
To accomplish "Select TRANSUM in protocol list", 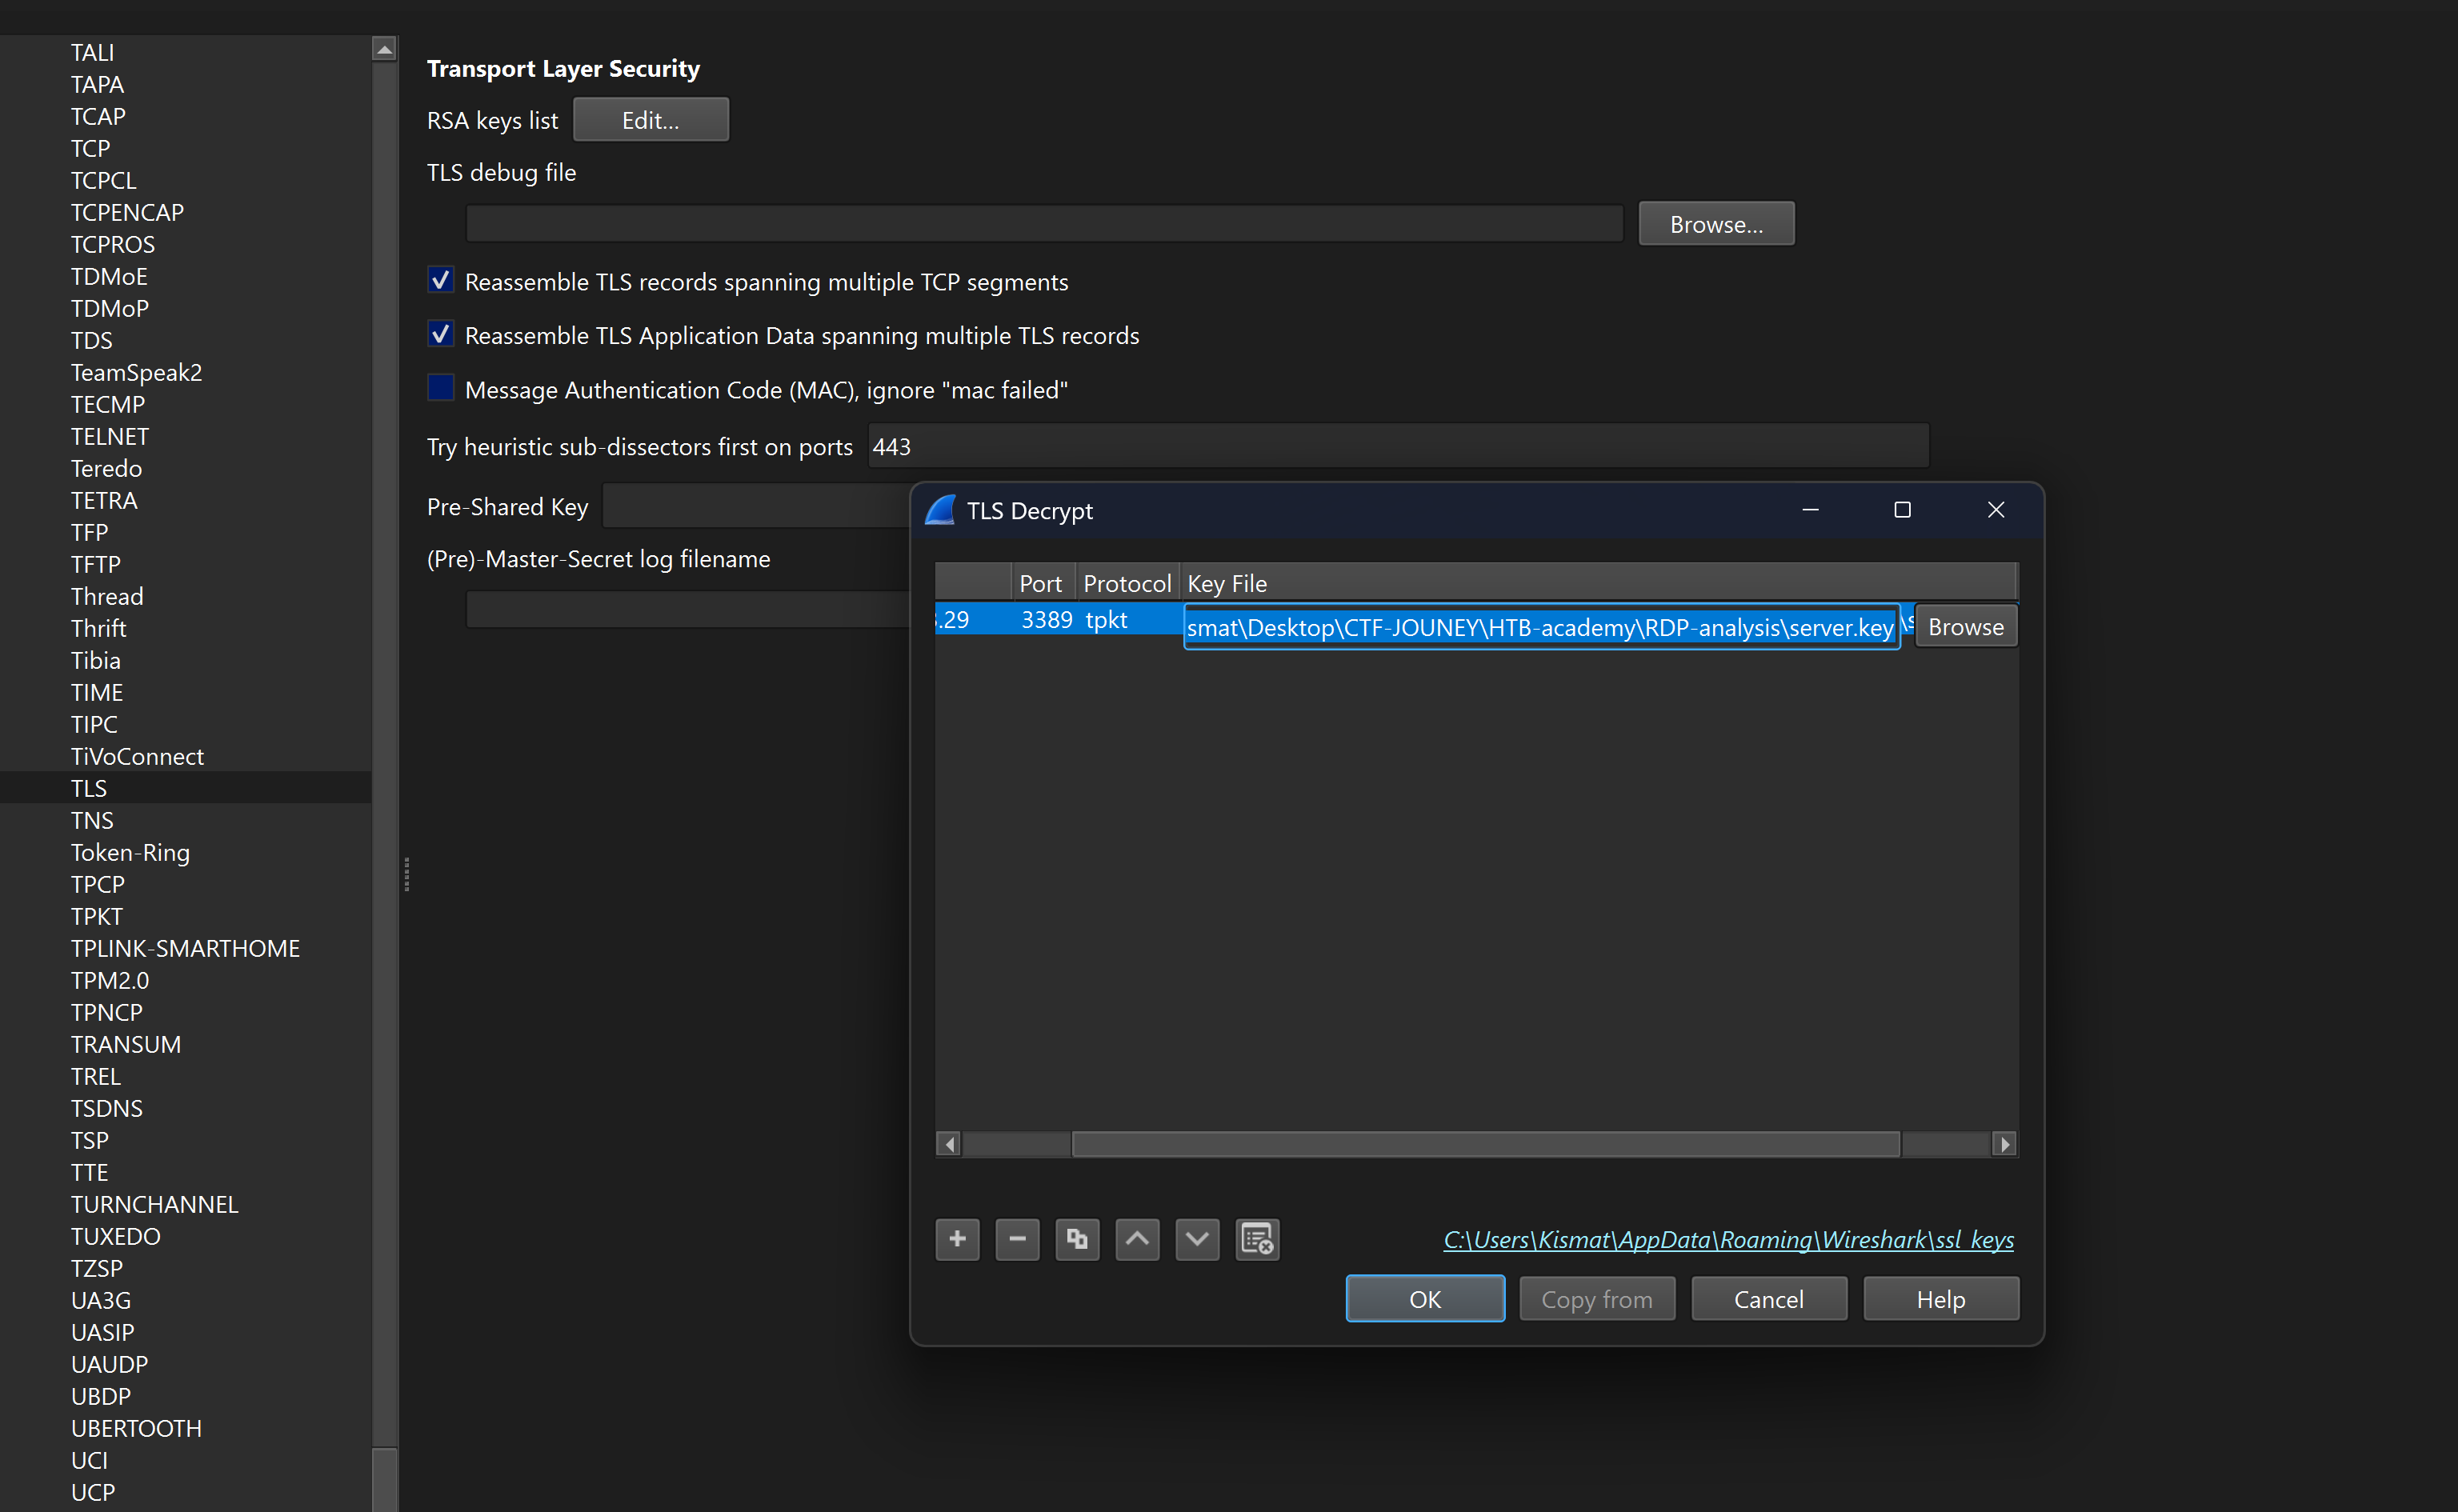I will 126,1044.
